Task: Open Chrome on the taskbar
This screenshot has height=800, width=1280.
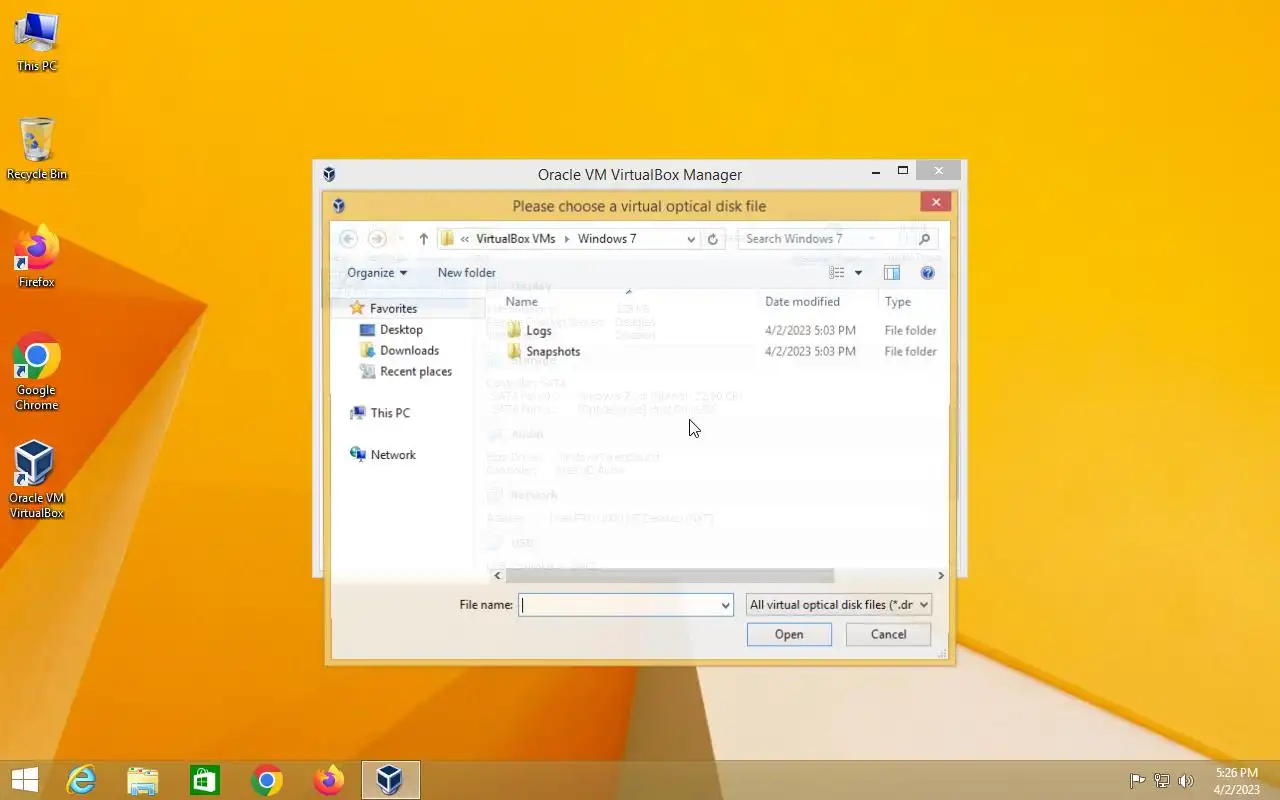Action: click(x=267, y=780)
